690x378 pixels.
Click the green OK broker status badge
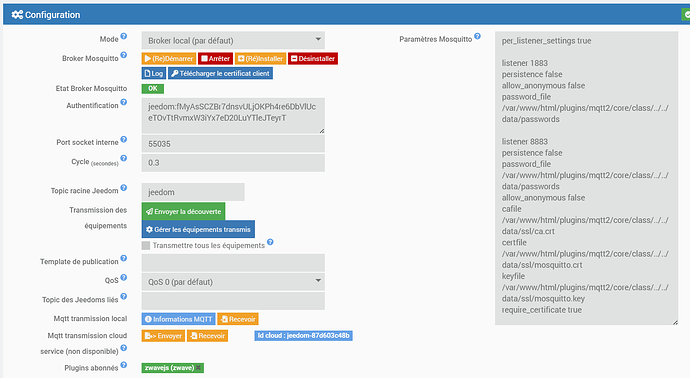point(153,88)
